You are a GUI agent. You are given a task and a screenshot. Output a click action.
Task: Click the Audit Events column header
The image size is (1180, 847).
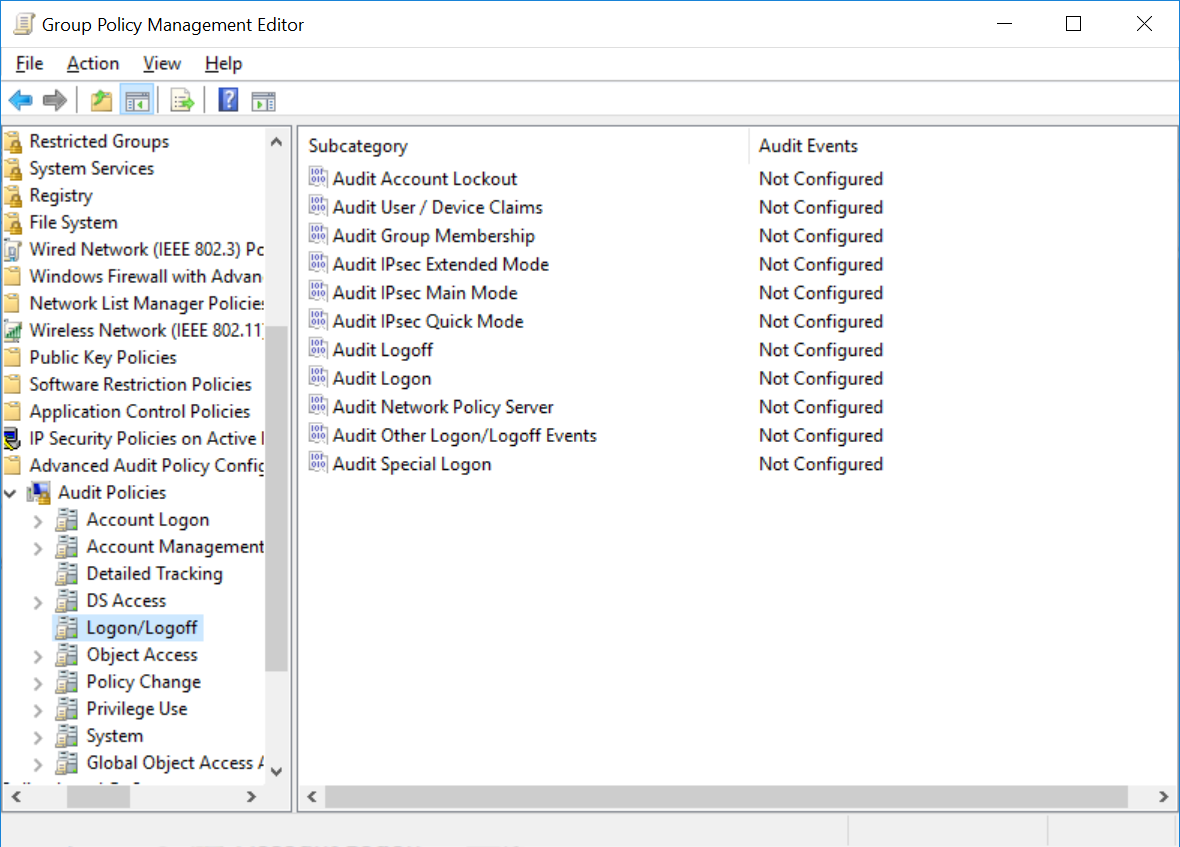[x=808, y=145]
